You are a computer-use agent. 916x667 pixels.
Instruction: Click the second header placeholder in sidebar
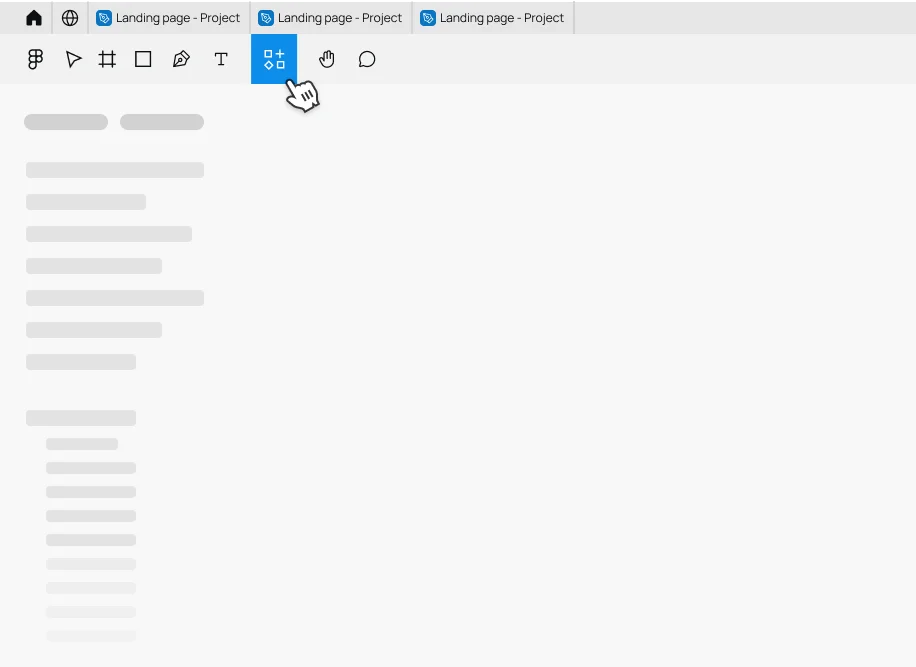pyautogui.click(x=162, y=121)
